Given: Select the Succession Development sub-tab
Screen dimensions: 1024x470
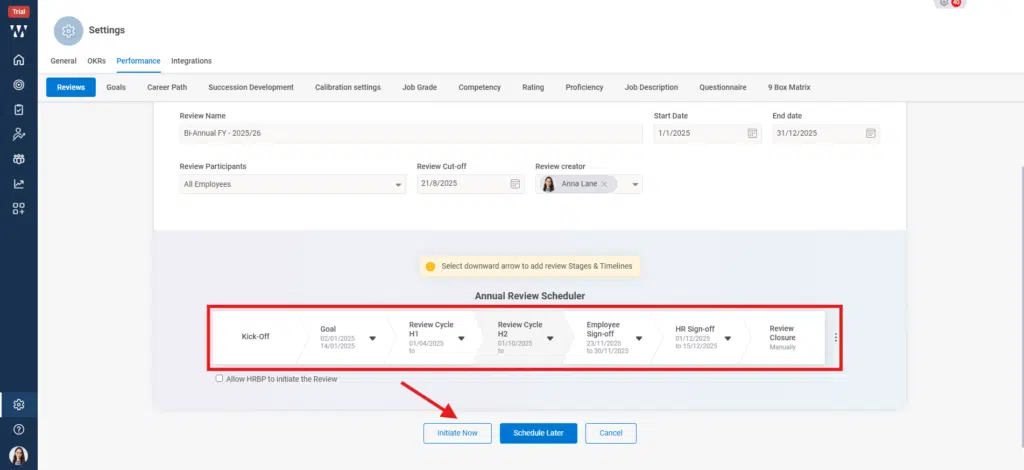Looking at the screenshot, I should tap(251, 87).
